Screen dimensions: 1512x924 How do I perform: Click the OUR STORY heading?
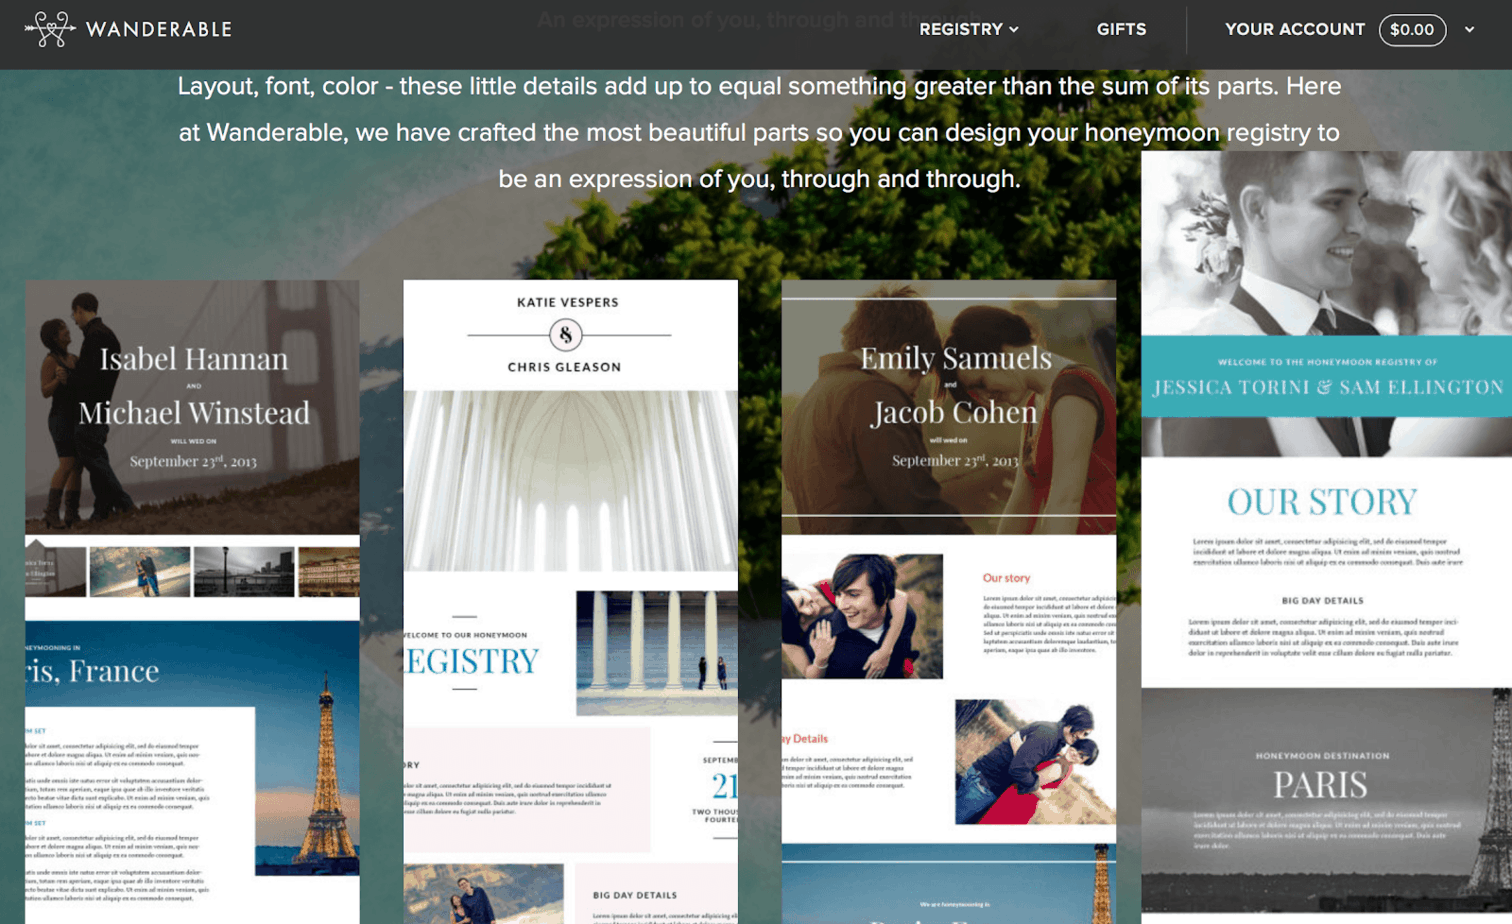tap(1322, 501)
